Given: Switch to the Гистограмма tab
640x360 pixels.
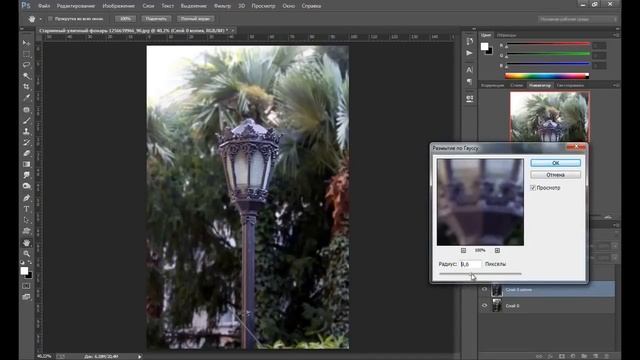Looking at the screenshot, I should pyautogui.click(x=570, y=85).
